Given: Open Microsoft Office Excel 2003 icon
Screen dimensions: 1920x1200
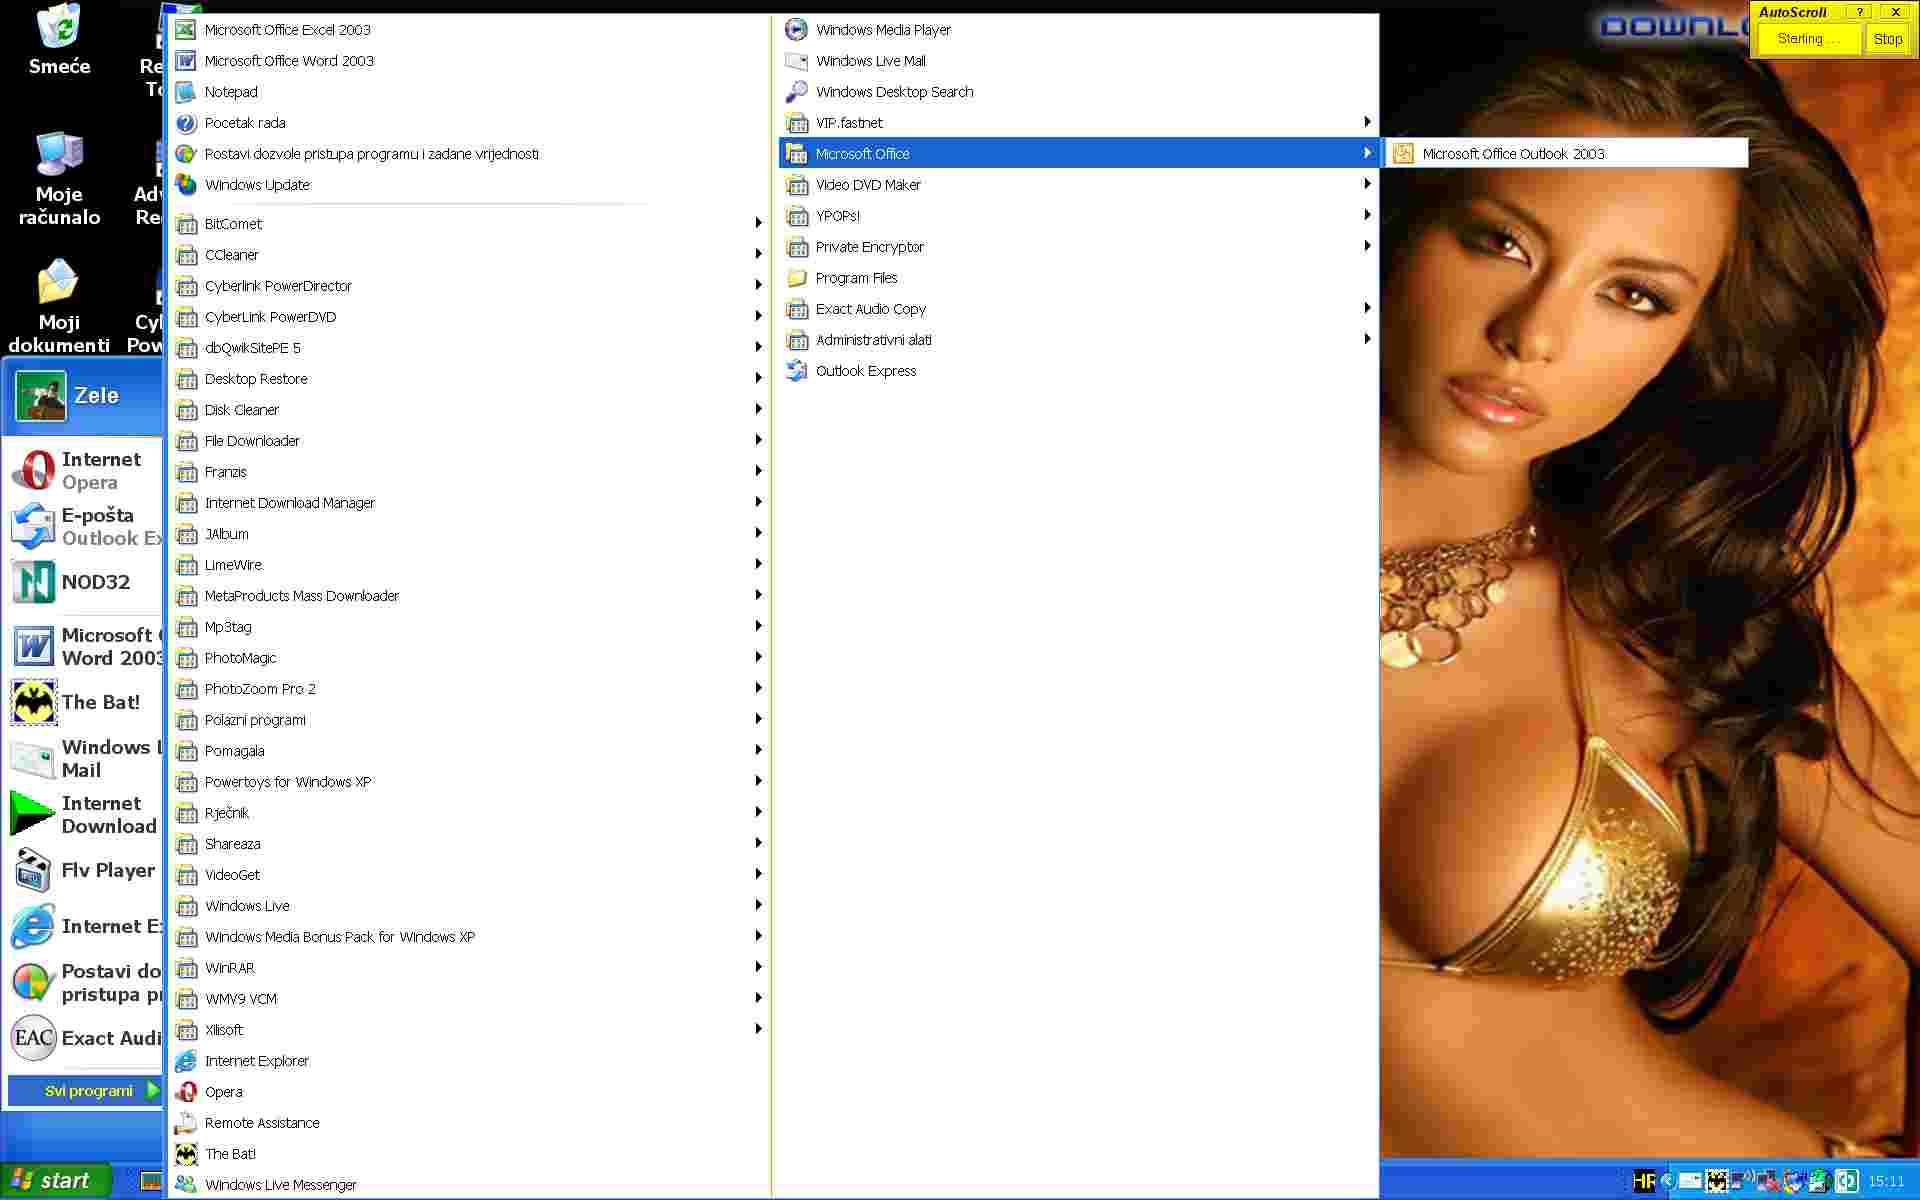Looking at the screenshot, I should [x=186, y=30].
